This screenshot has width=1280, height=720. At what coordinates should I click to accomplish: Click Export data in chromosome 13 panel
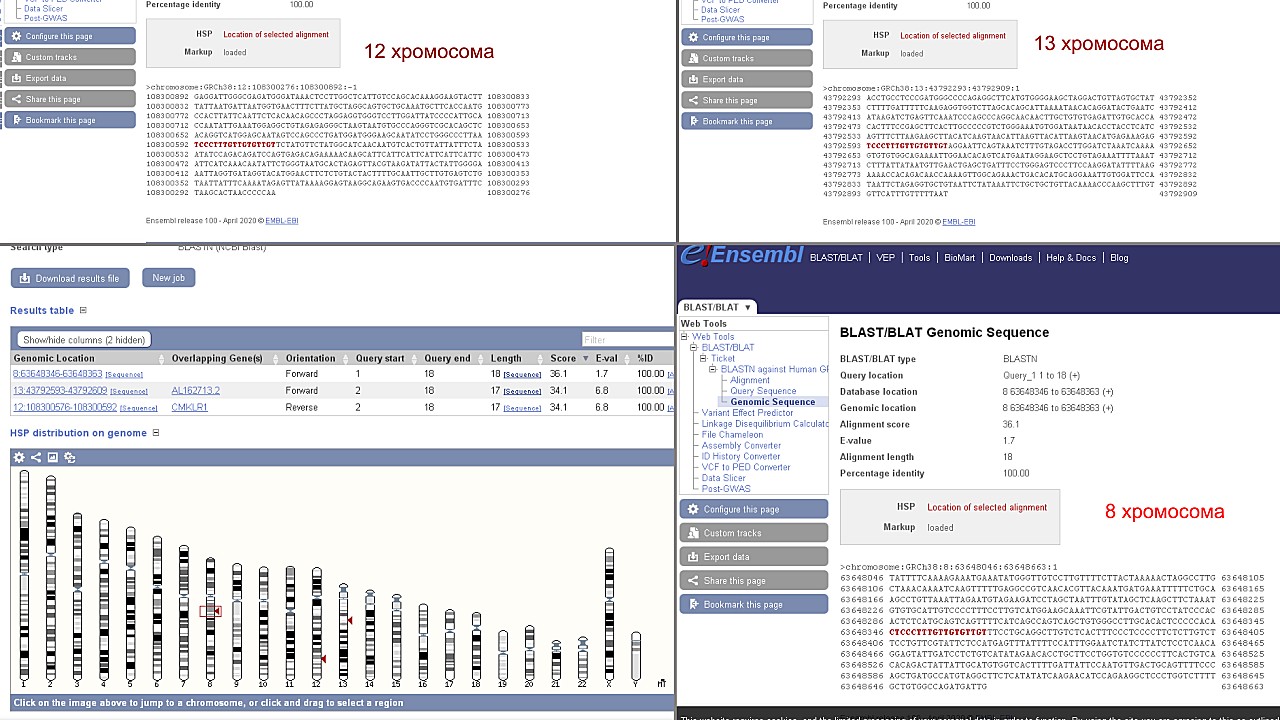click(747, 79)
